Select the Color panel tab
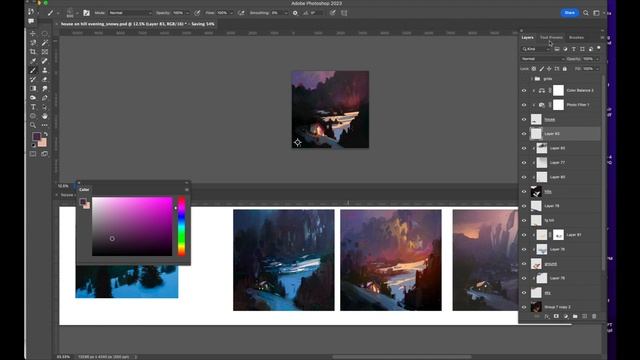 [x=84, y=190]
